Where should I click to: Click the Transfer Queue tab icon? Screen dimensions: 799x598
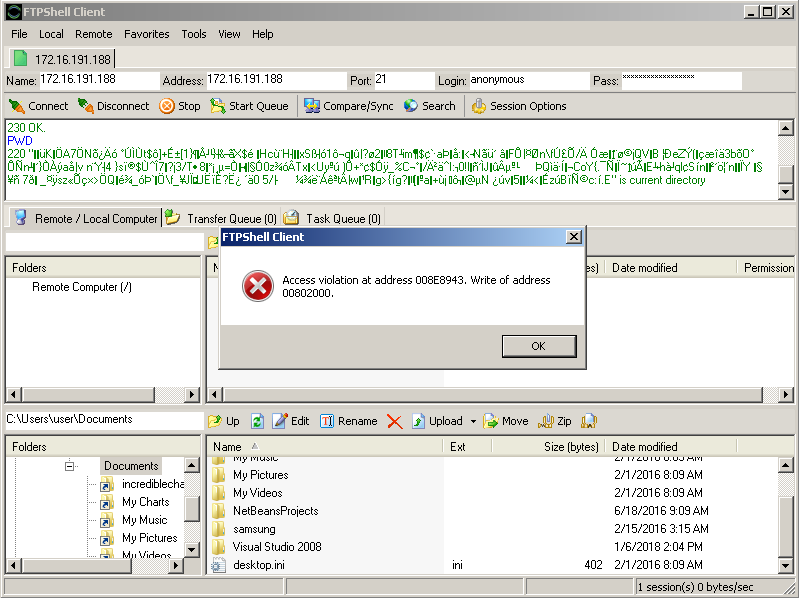tap(173, 218)
